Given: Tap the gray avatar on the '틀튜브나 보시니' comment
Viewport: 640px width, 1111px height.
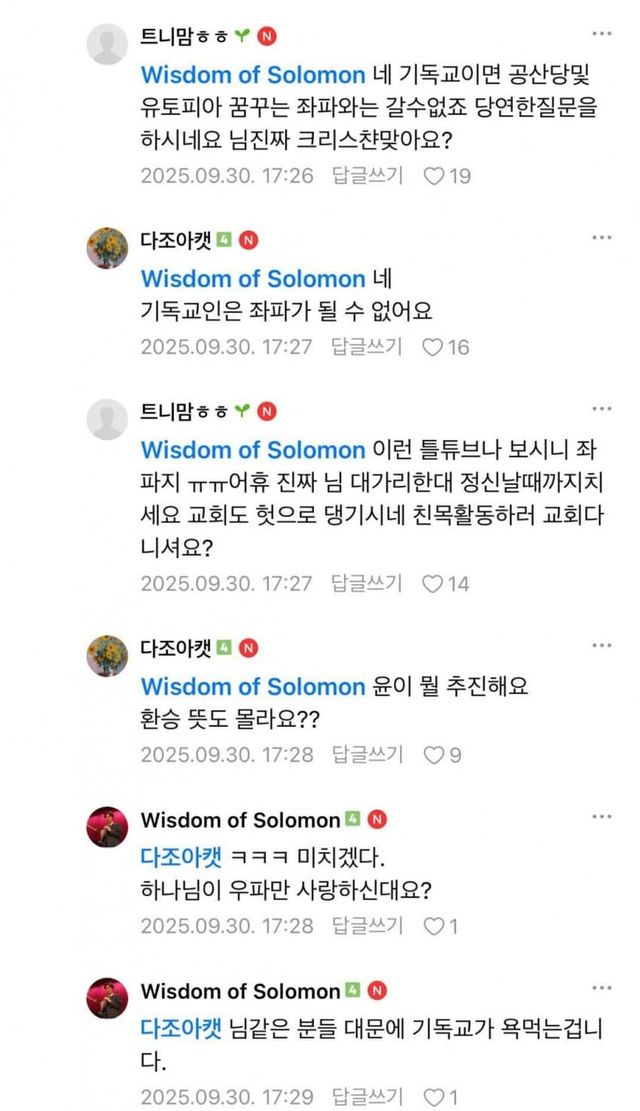Looking at the screenshot, I should 107,419.
